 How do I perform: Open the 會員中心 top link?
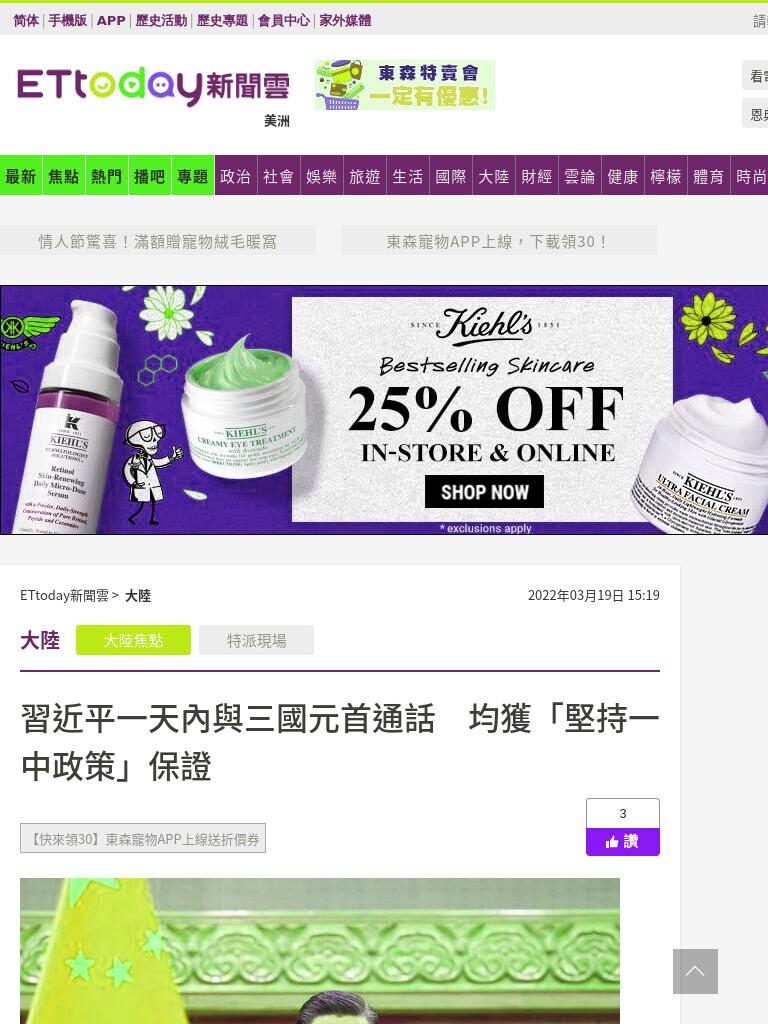[283, 20]
